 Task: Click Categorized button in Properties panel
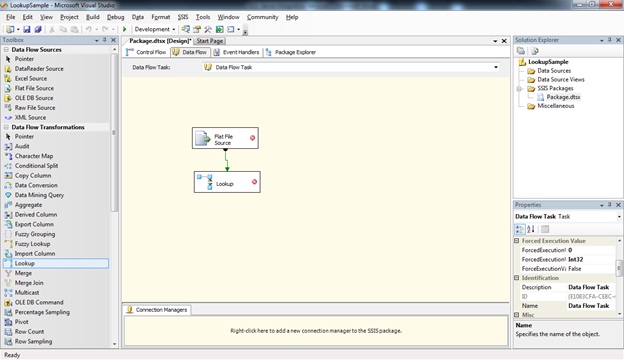(520, 229)
